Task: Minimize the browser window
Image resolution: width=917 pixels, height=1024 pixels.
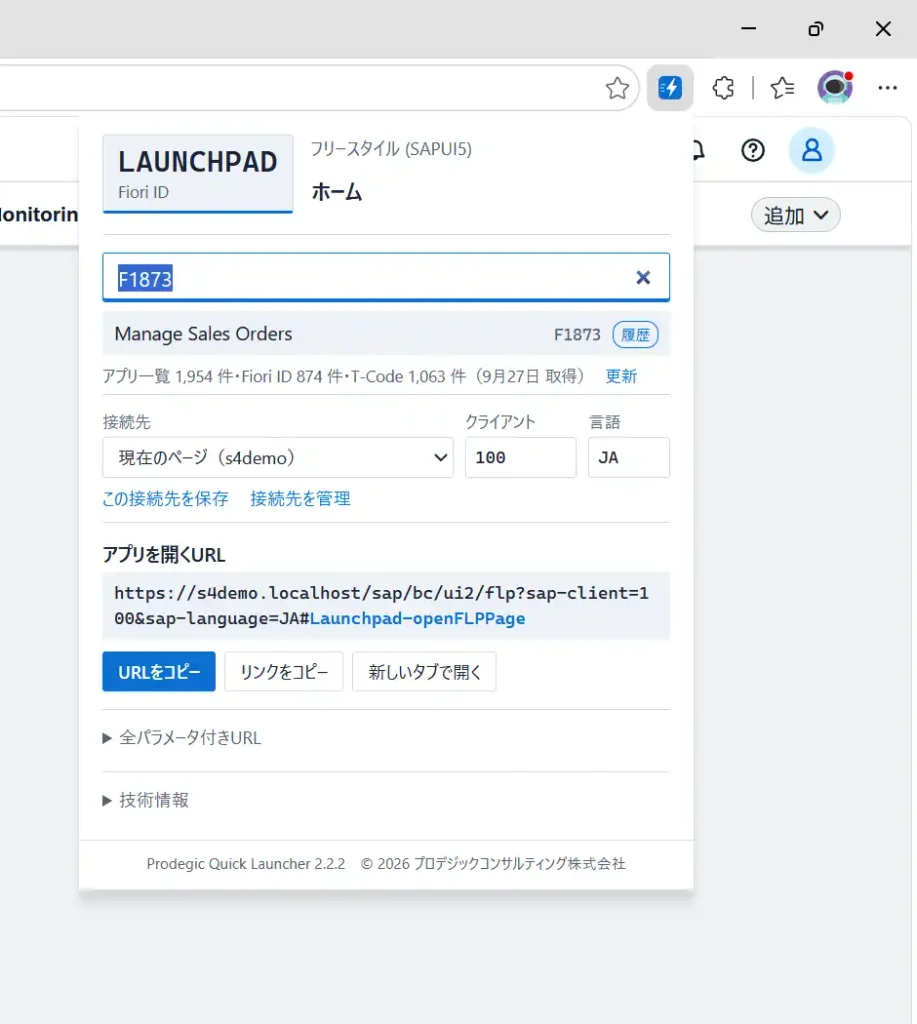Action: pos(748,29)
